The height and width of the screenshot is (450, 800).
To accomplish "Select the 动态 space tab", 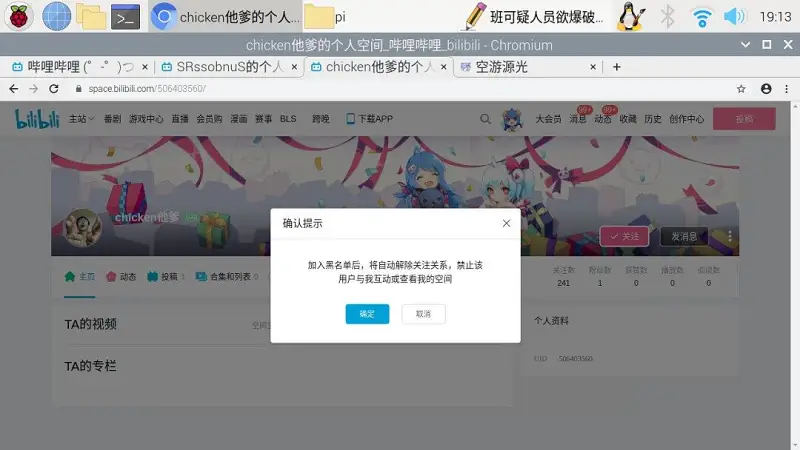I will click(x=121, y=277).
